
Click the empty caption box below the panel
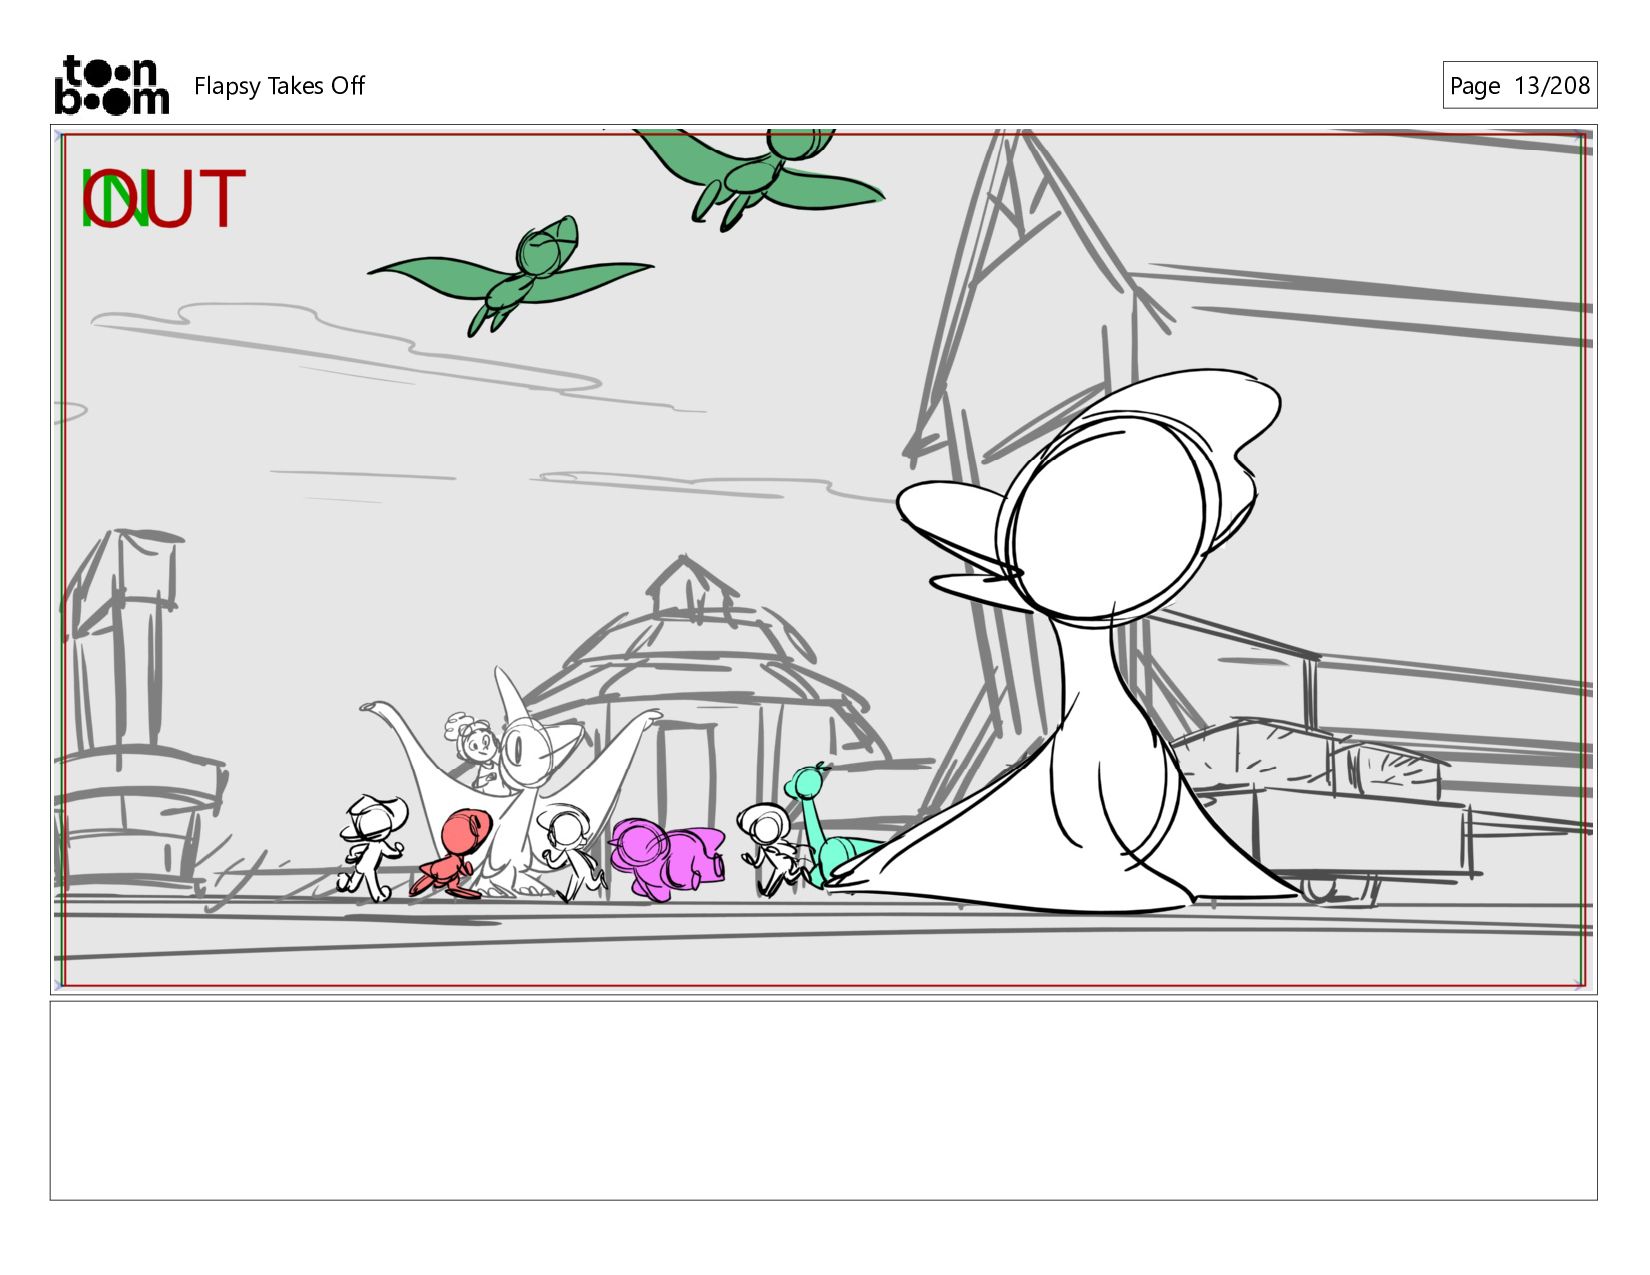coord(823,1100)
